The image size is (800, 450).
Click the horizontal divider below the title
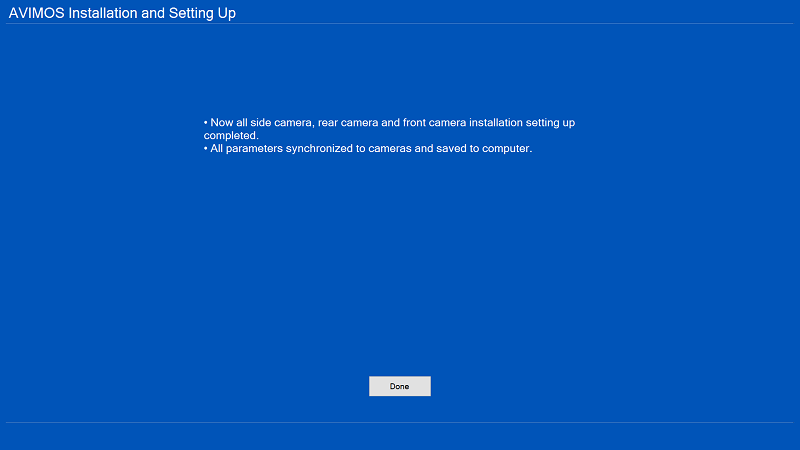400,24
